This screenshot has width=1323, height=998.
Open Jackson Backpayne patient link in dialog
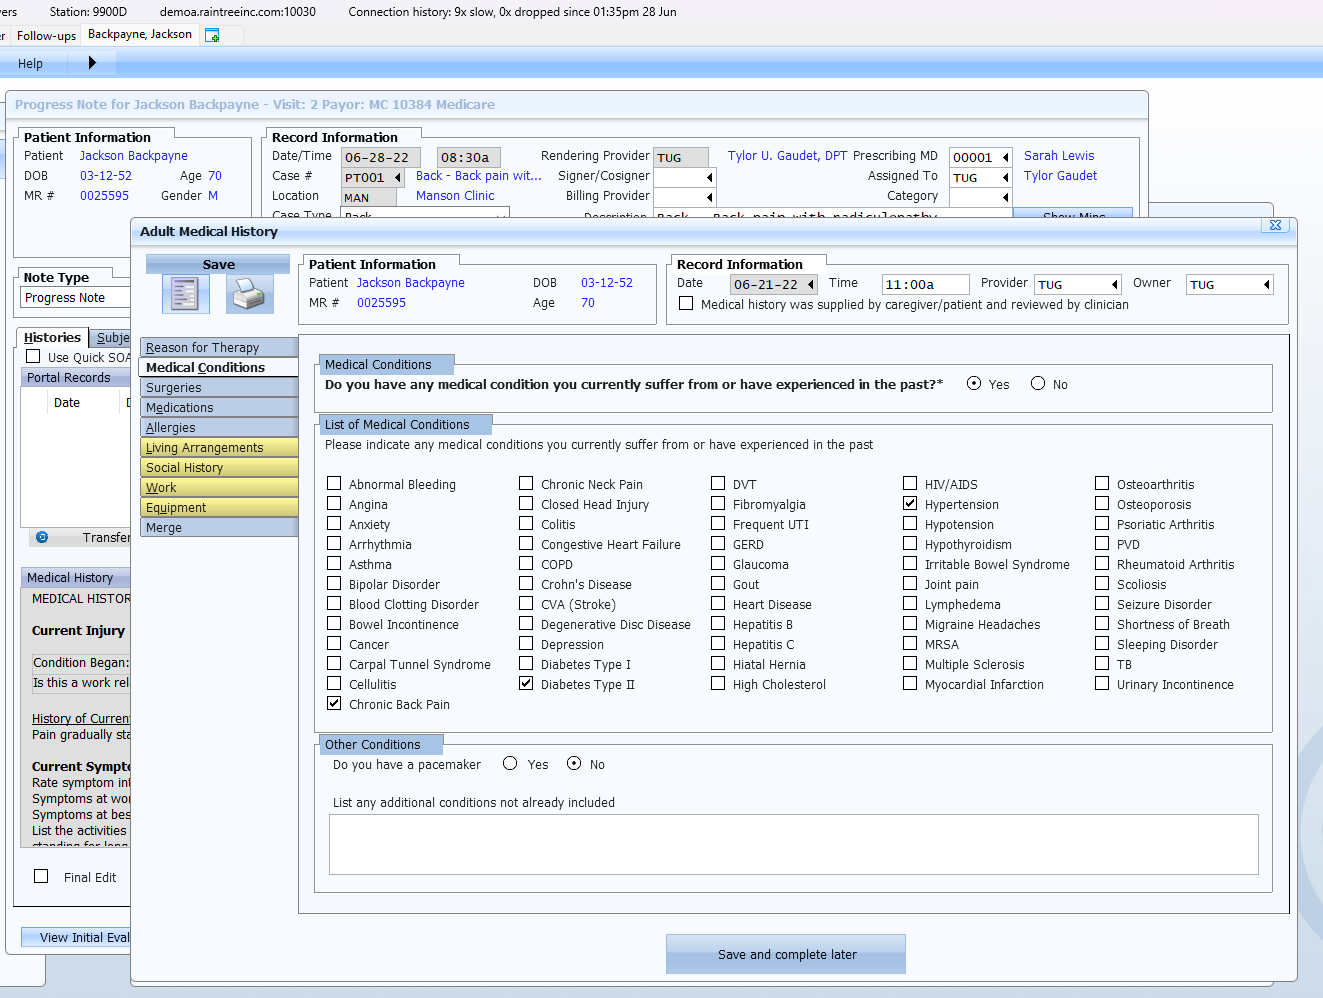[410, 283]
